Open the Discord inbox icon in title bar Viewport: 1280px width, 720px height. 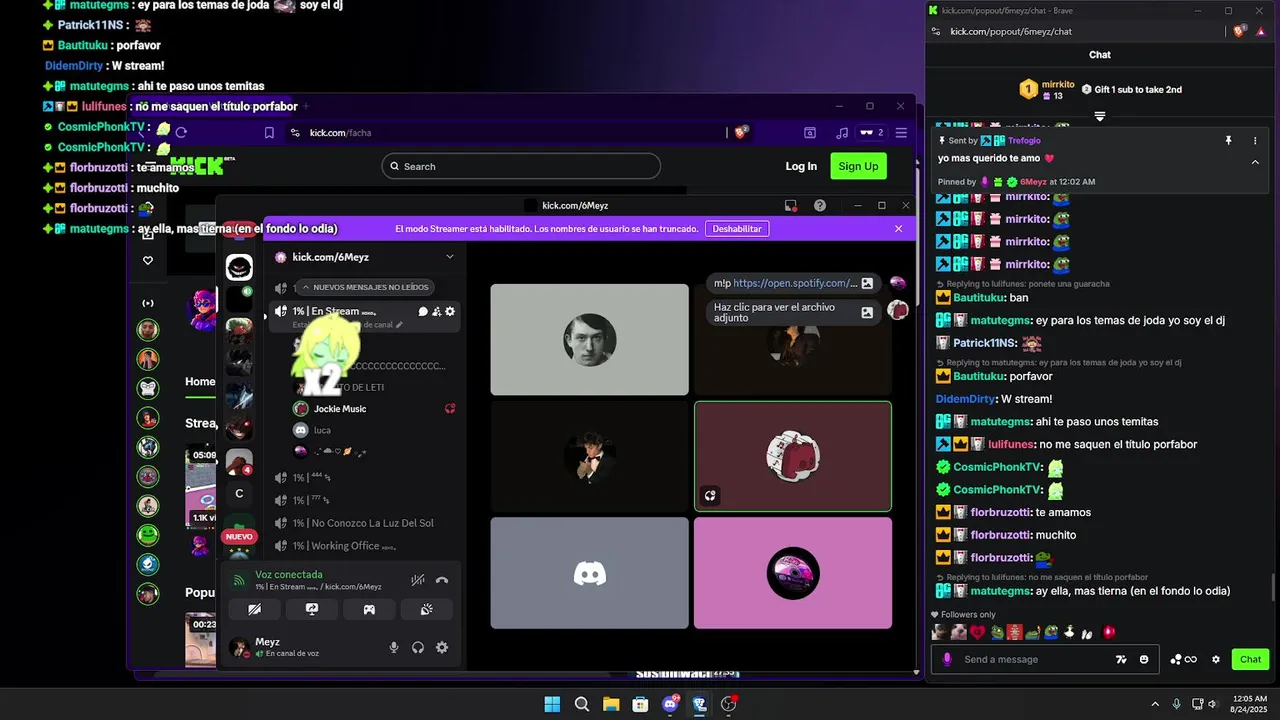pos(791,206)
